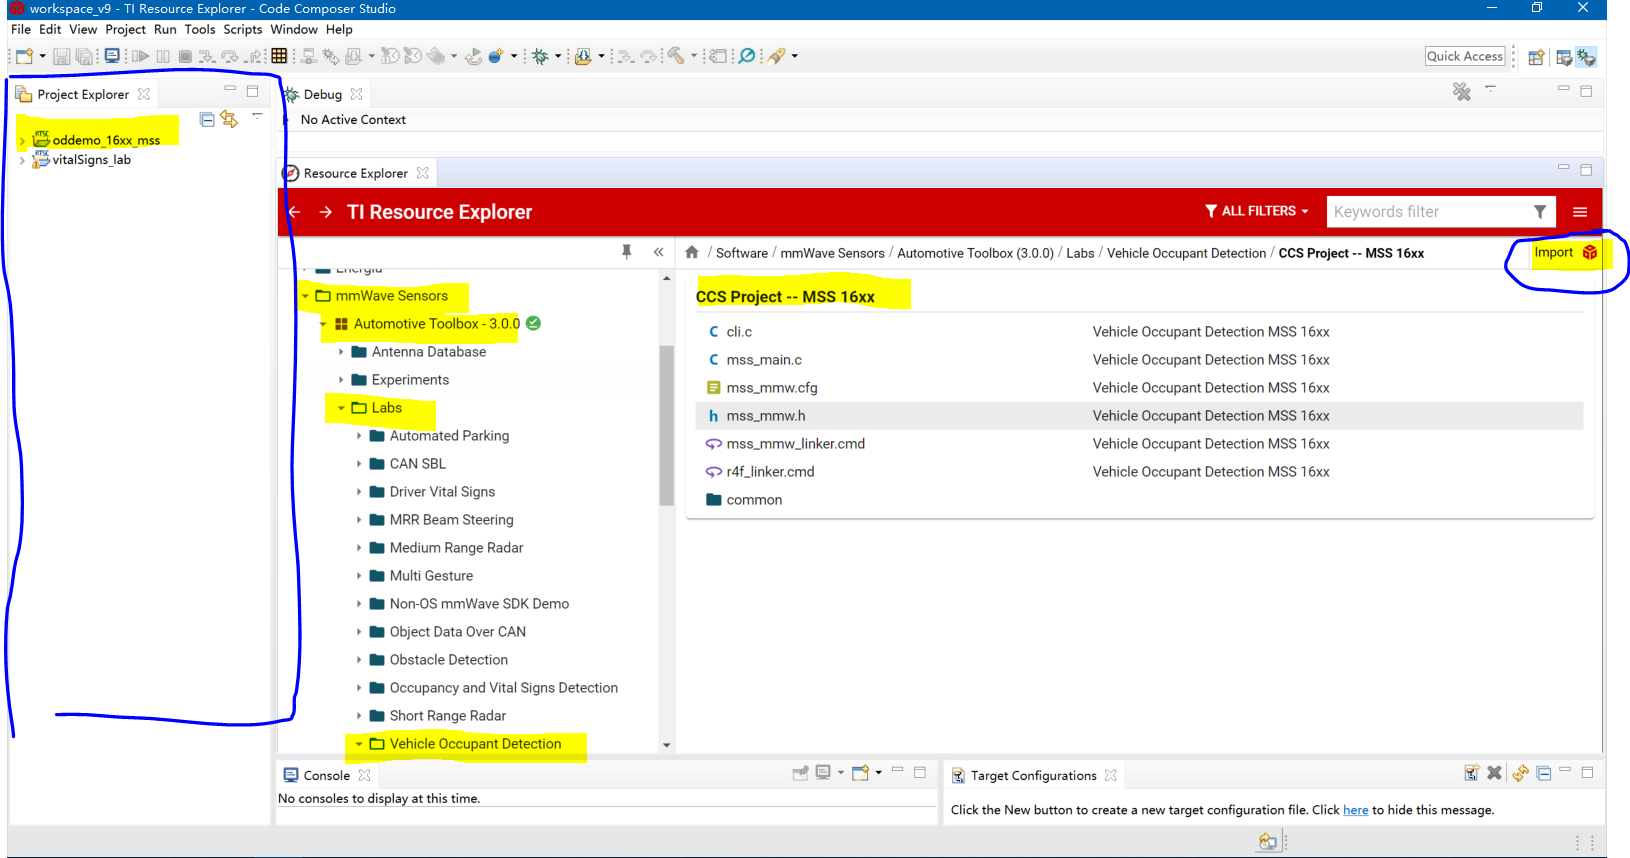This screenshot has height=858, width=1630.
Task: Open the File menu
Action: (21, 29)
